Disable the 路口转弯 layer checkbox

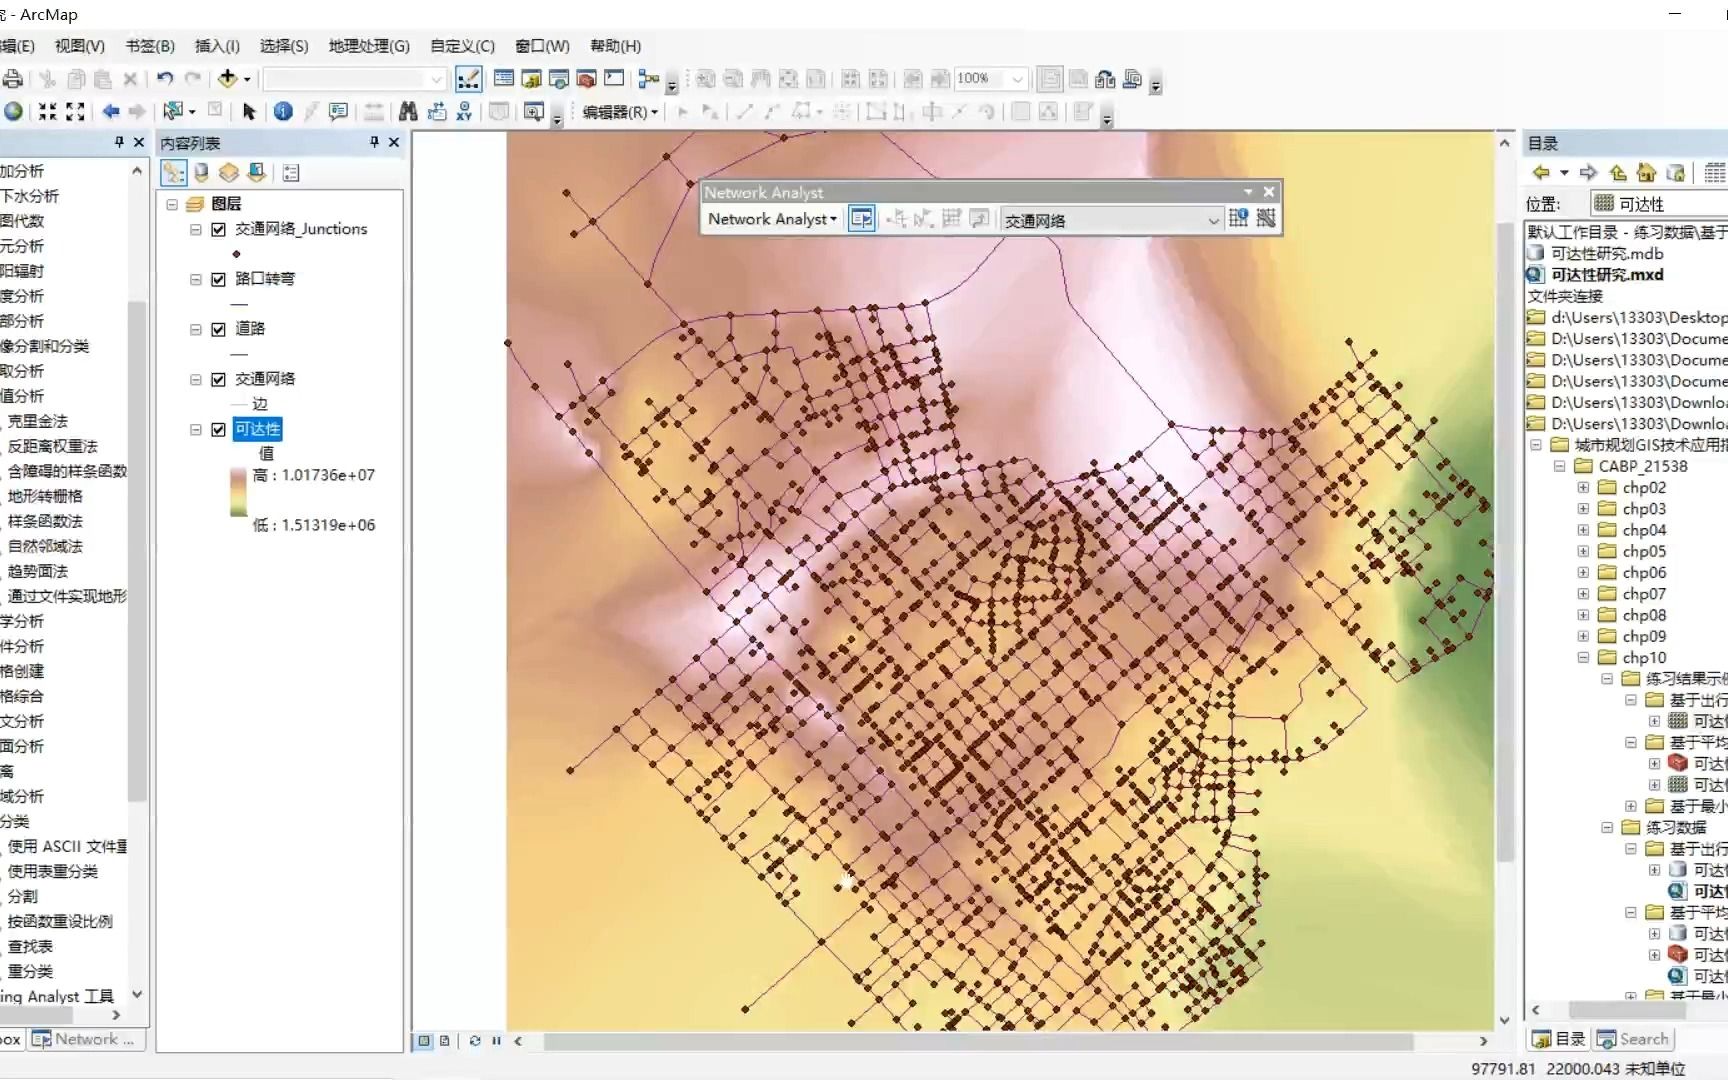point(218,280)
